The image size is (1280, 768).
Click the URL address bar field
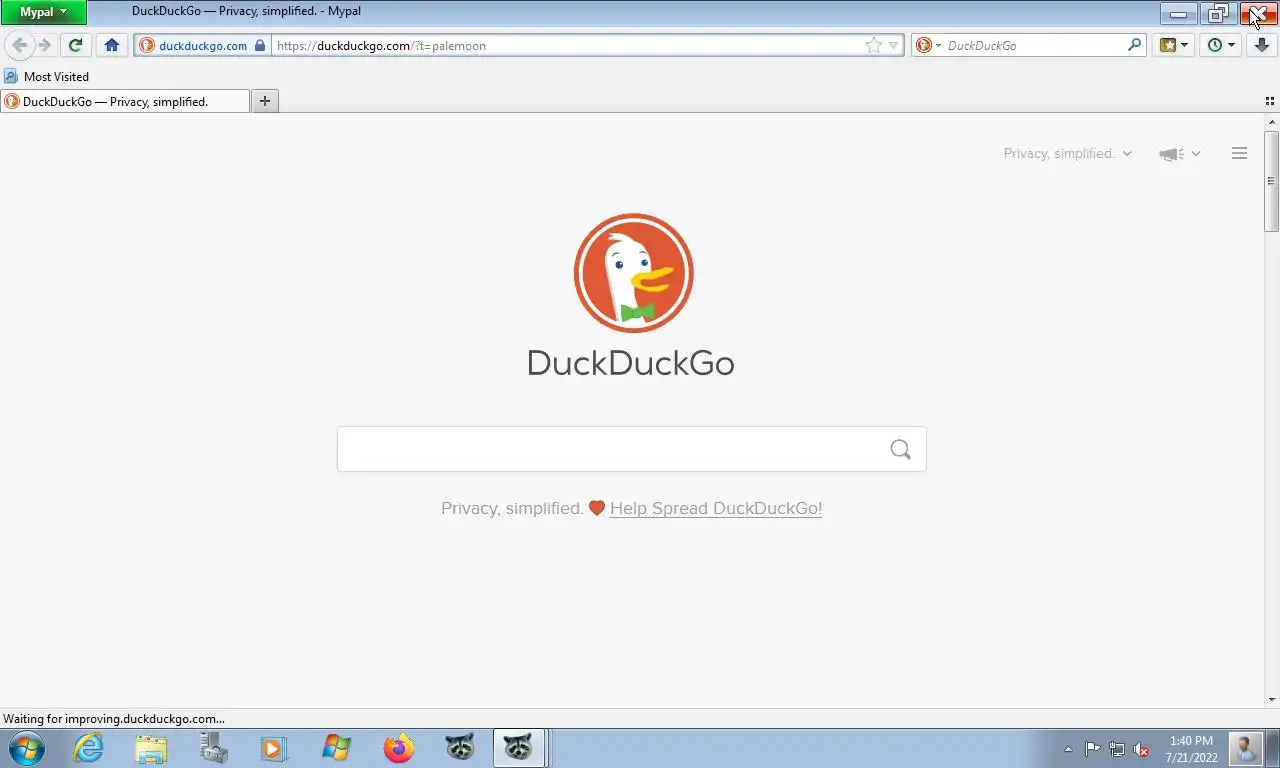coord(565,45)
